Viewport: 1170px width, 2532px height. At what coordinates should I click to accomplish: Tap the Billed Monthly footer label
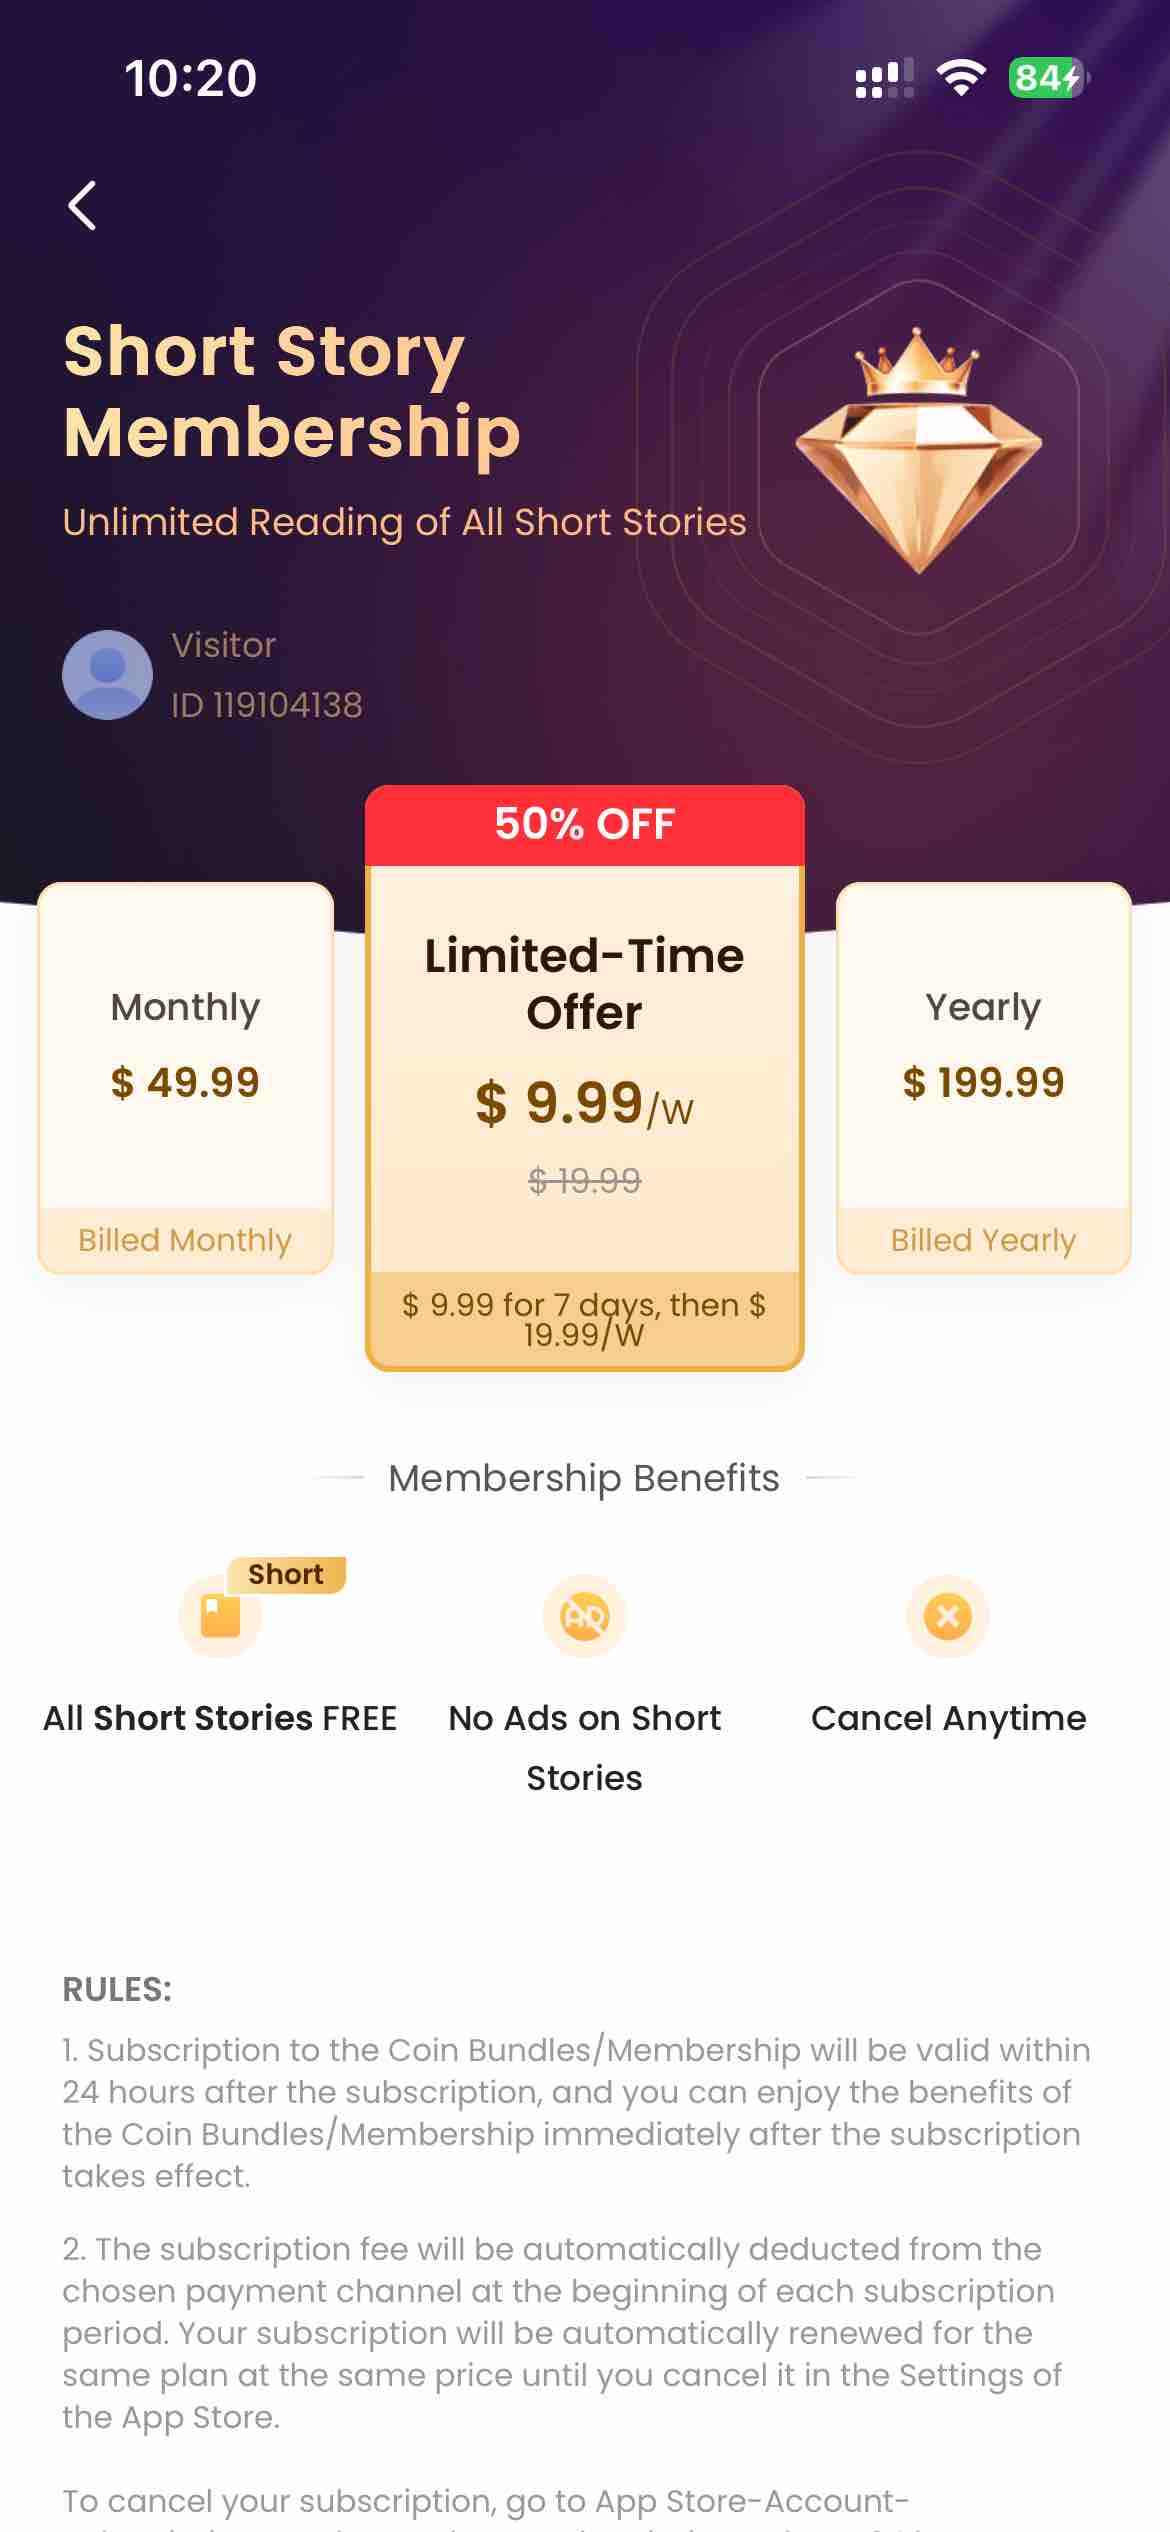tap(185, 1240)
